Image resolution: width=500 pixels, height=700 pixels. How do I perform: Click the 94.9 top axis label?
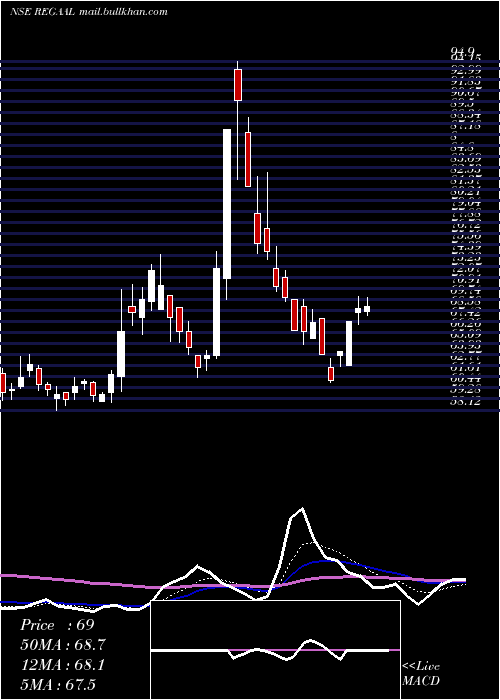pos(464,52)
